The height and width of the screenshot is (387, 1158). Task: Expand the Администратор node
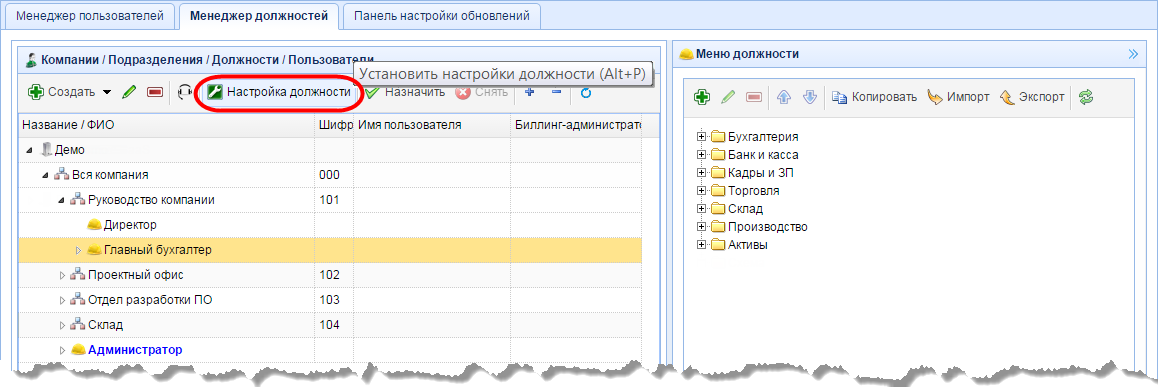click(62, 350)
